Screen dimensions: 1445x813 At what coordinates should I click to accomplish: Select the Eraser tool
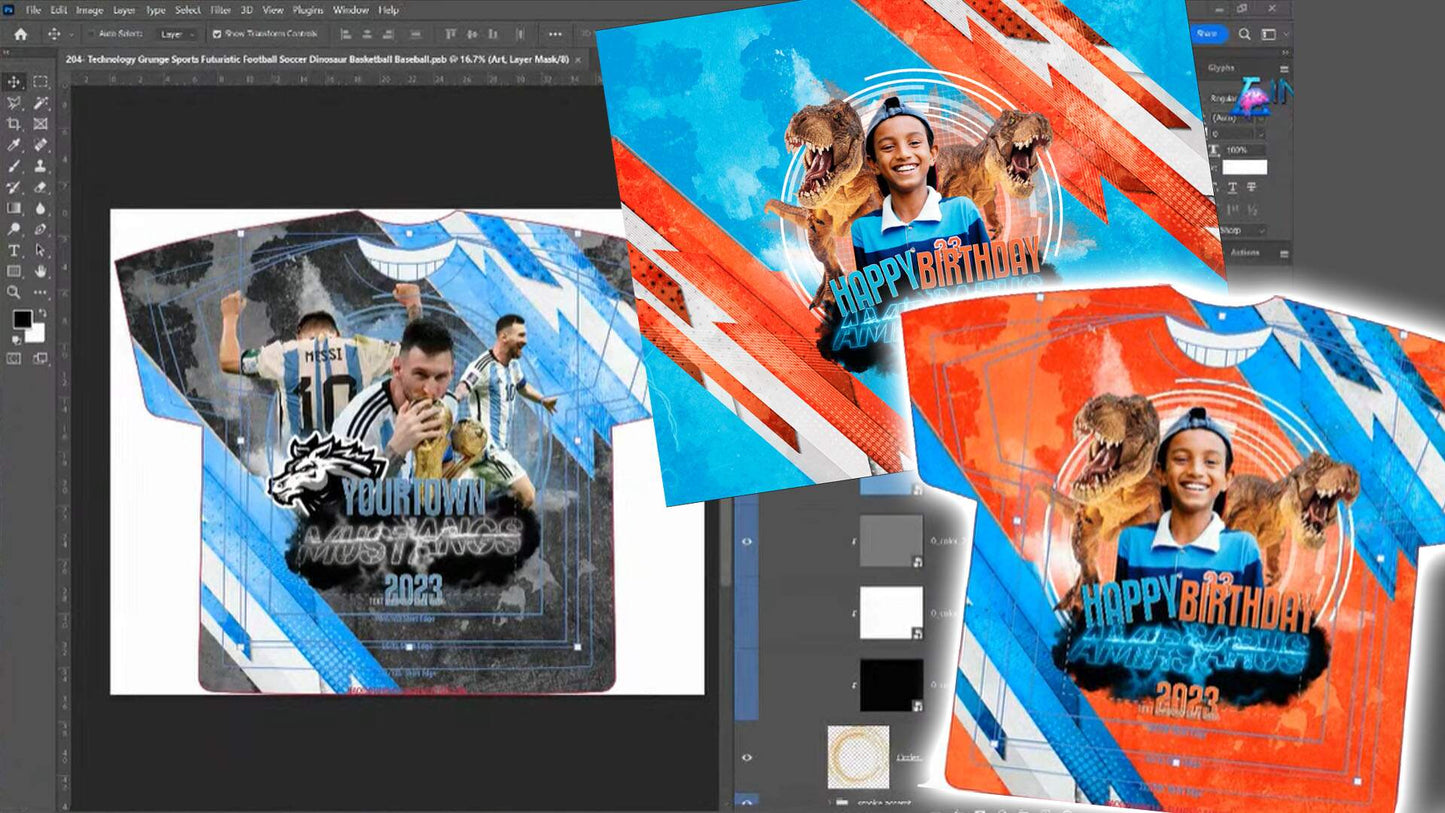point(40,187)
